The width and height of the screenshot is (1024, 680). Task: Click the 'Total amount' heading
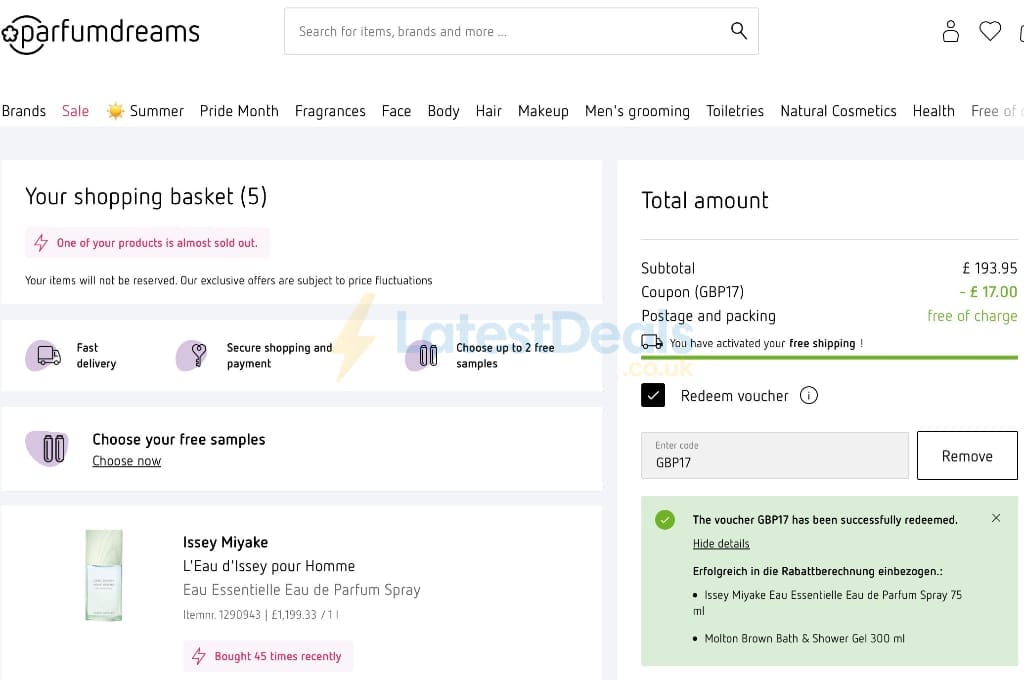coord(705,201)
